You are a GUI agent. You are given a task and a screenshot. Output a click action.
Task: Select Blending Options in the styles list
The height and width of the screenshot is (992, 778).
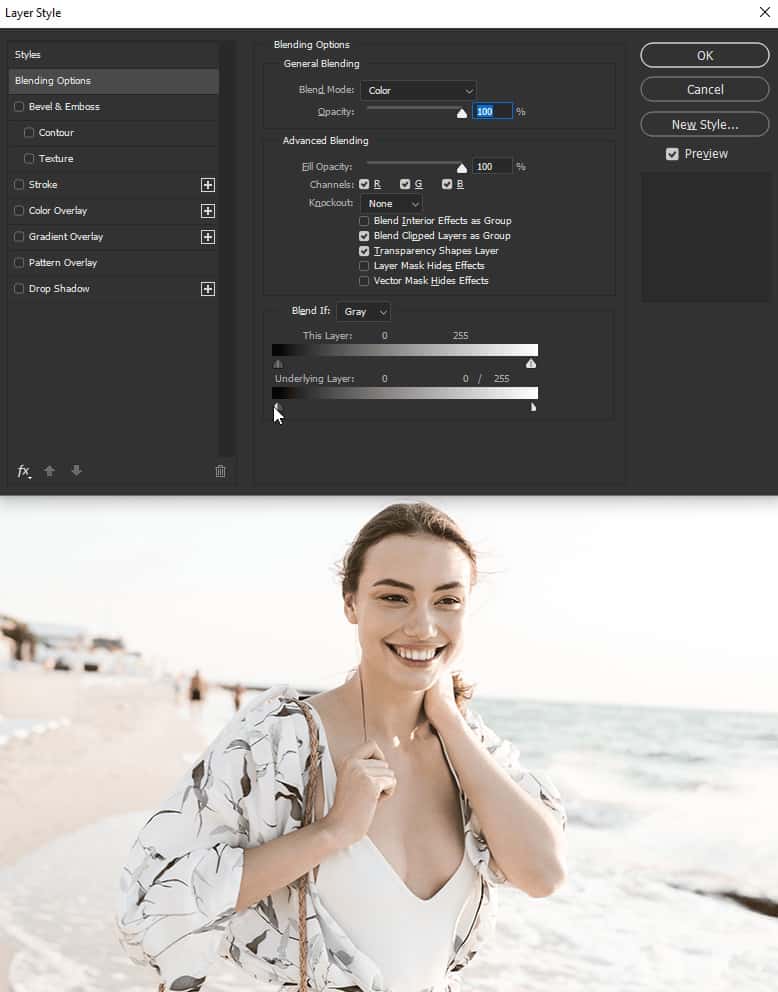(x=112, y=81)
